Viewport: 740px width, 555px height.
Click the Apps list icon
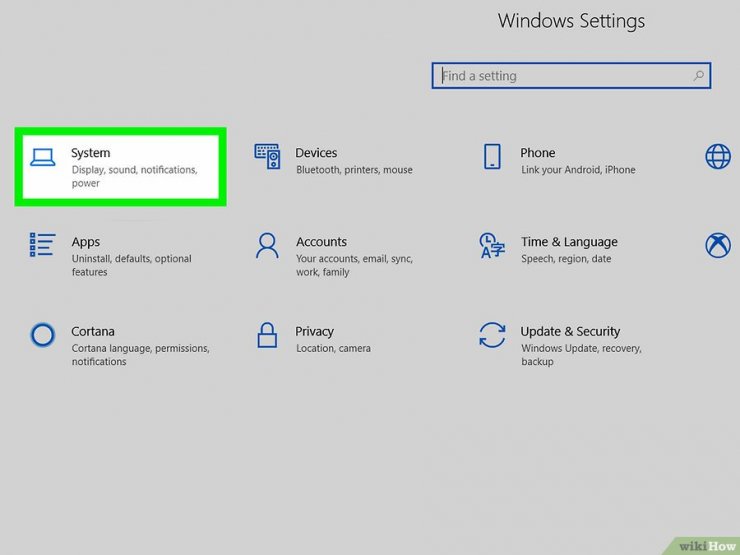[x=42, y=245]
